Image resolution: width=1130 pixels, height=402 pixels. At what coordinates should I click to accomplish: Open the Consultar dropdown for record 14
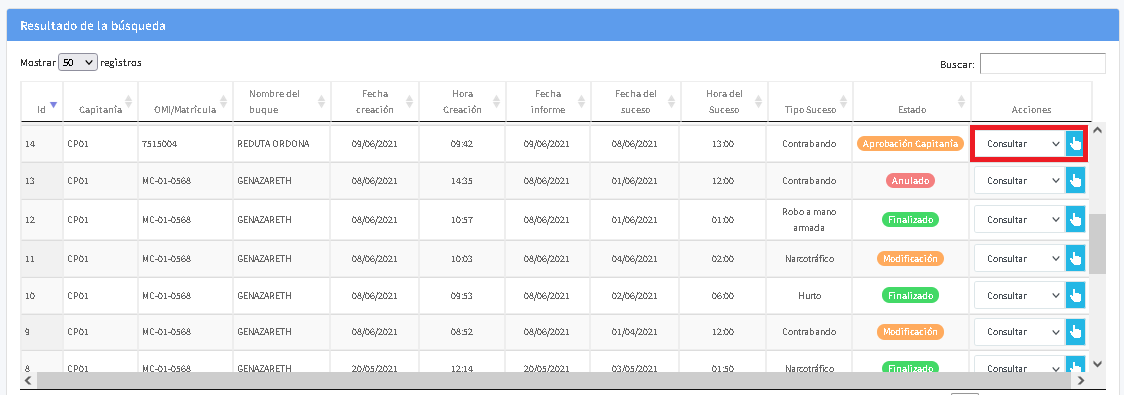click(1019, 144)
